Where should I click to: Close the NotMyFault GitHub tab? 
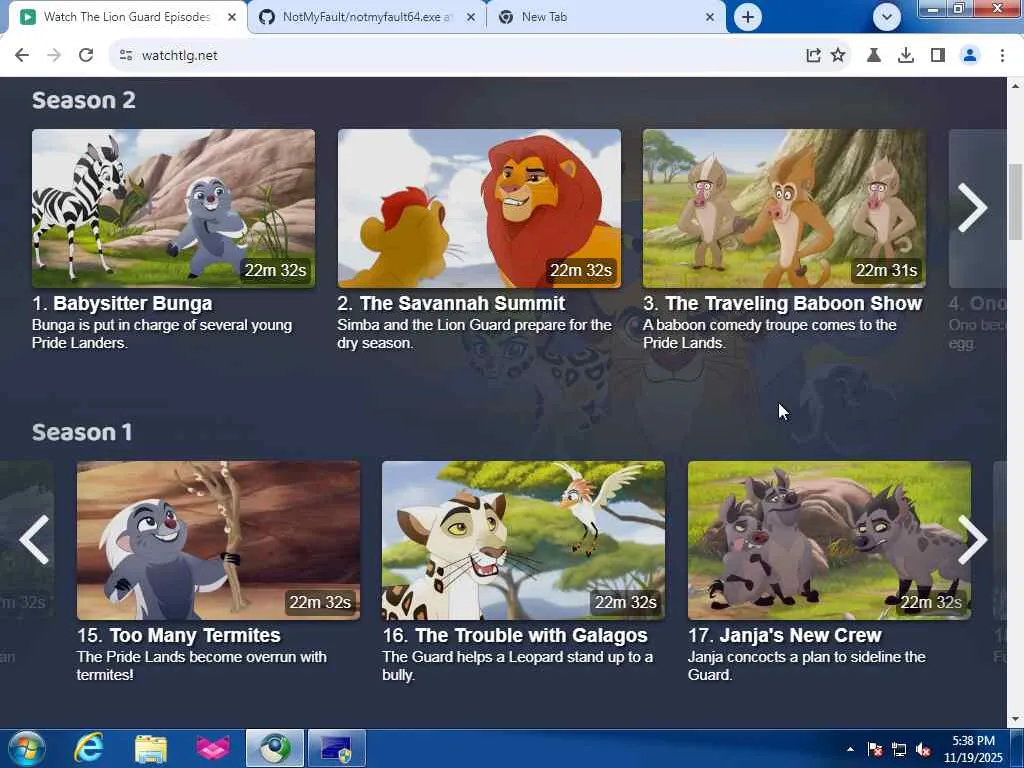(471, 17)
